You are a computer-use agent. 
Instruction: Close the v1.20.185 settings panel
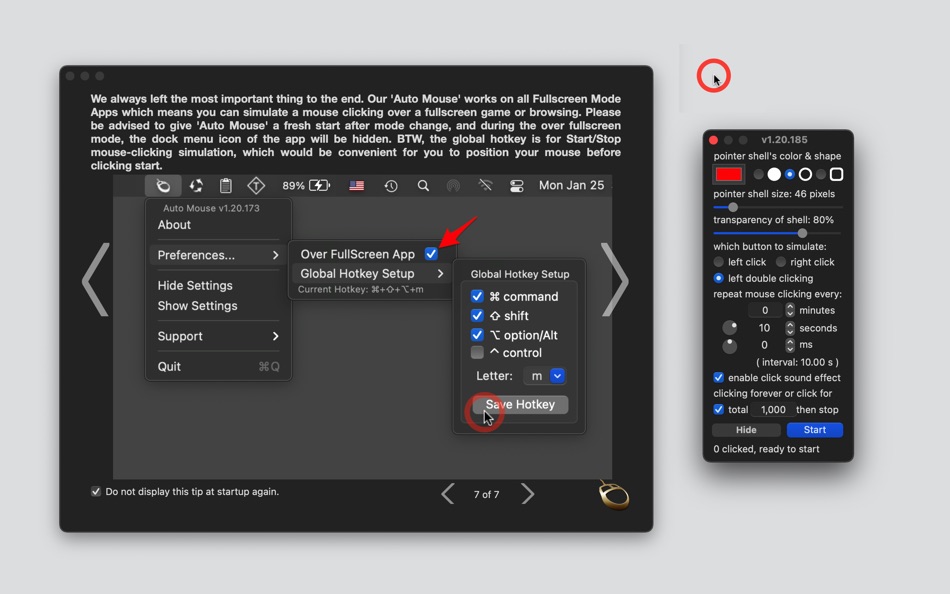pyautogui.click(x=714, y=140)
